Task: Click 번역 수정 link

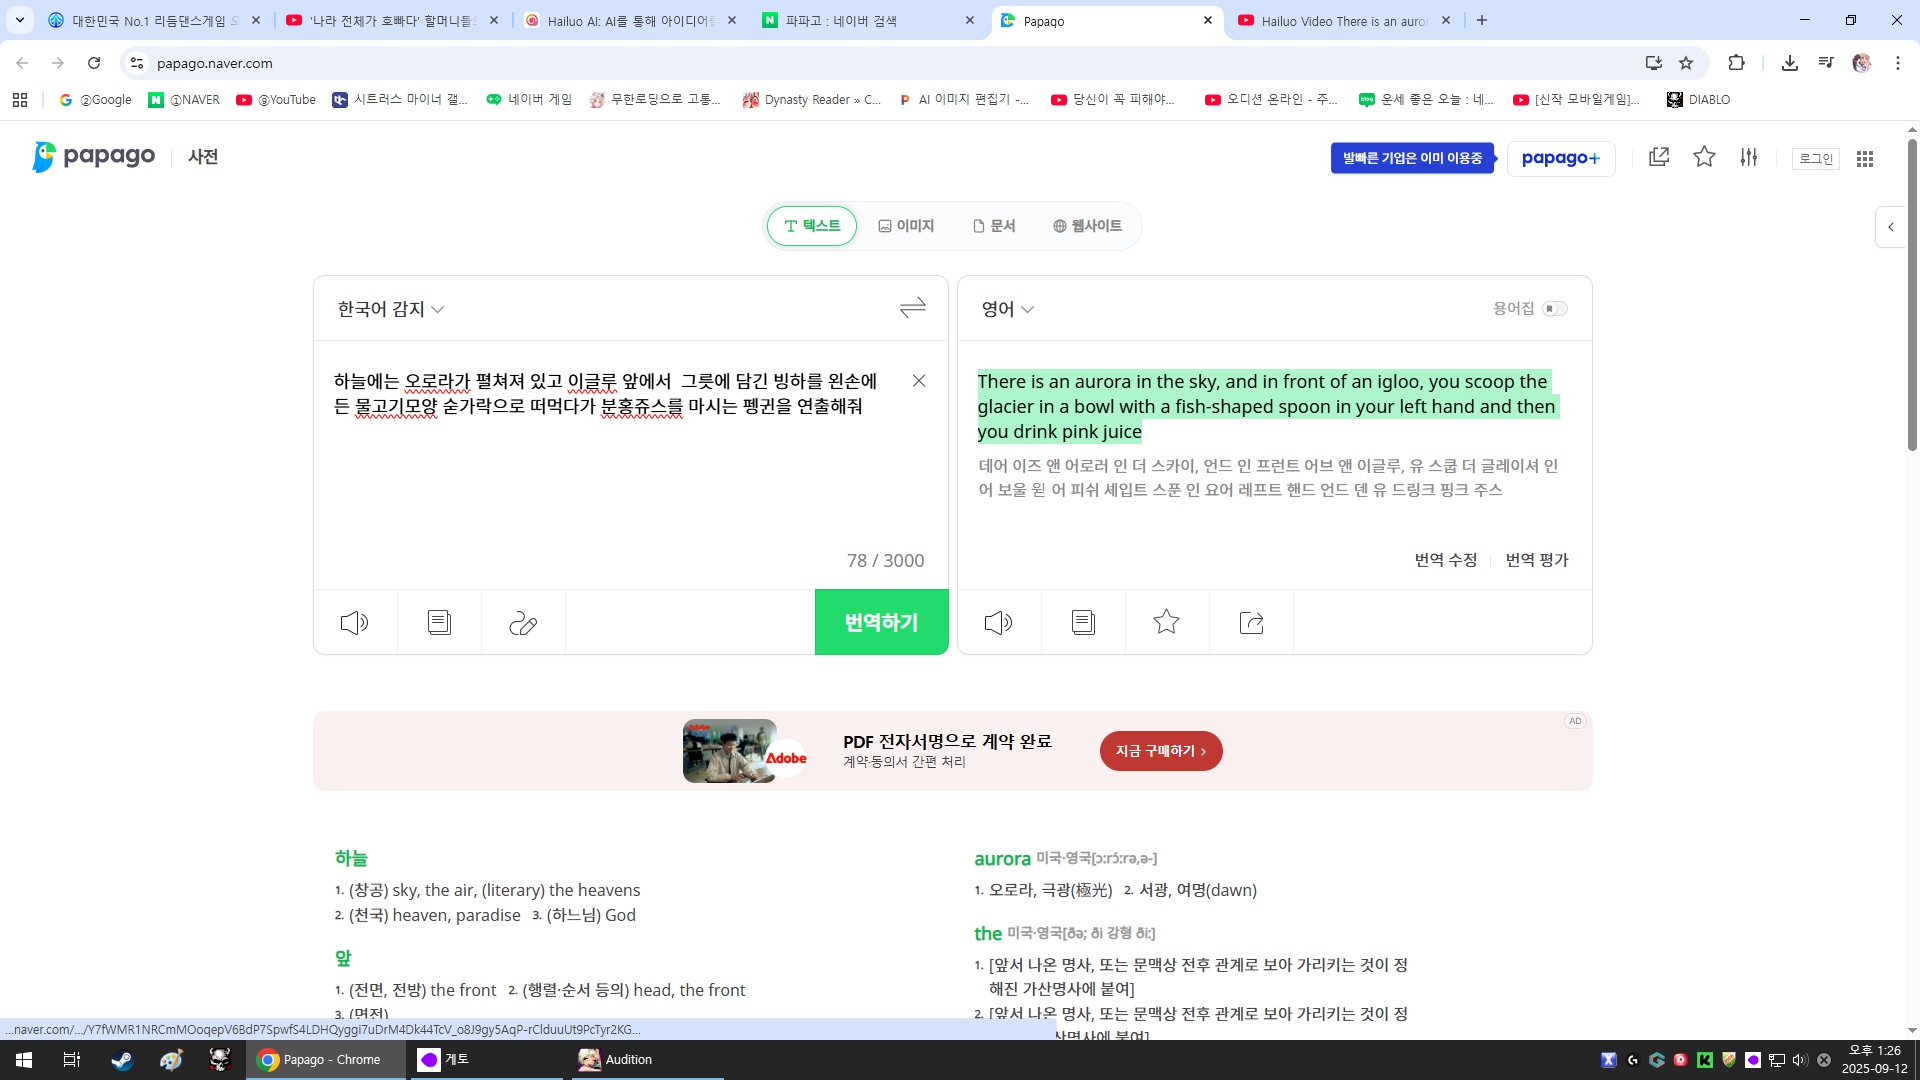Action: (x=1445, y=560)
